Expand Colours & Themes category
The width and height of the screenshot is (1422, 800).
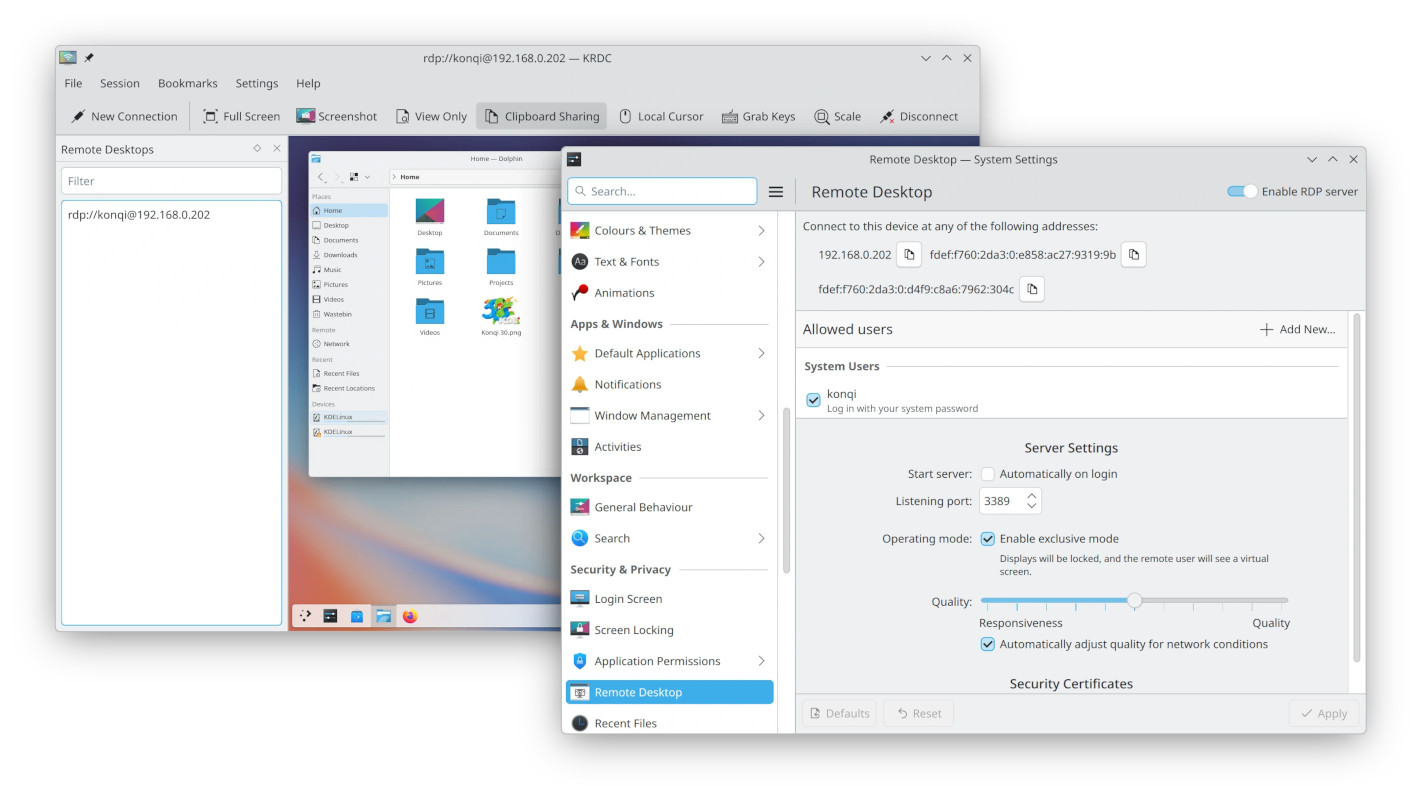point(761,230)
